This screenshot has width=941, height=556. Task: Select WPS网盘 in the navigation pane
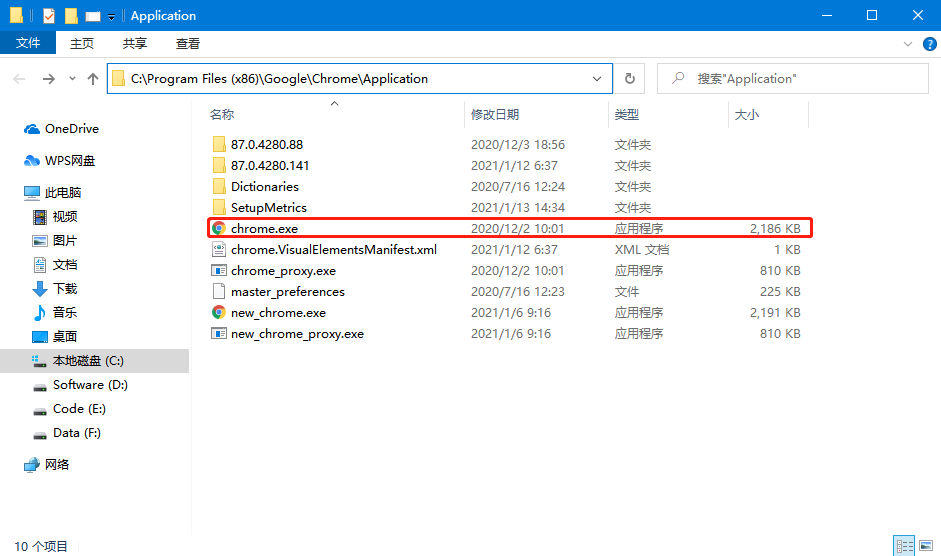click(59, 160)
